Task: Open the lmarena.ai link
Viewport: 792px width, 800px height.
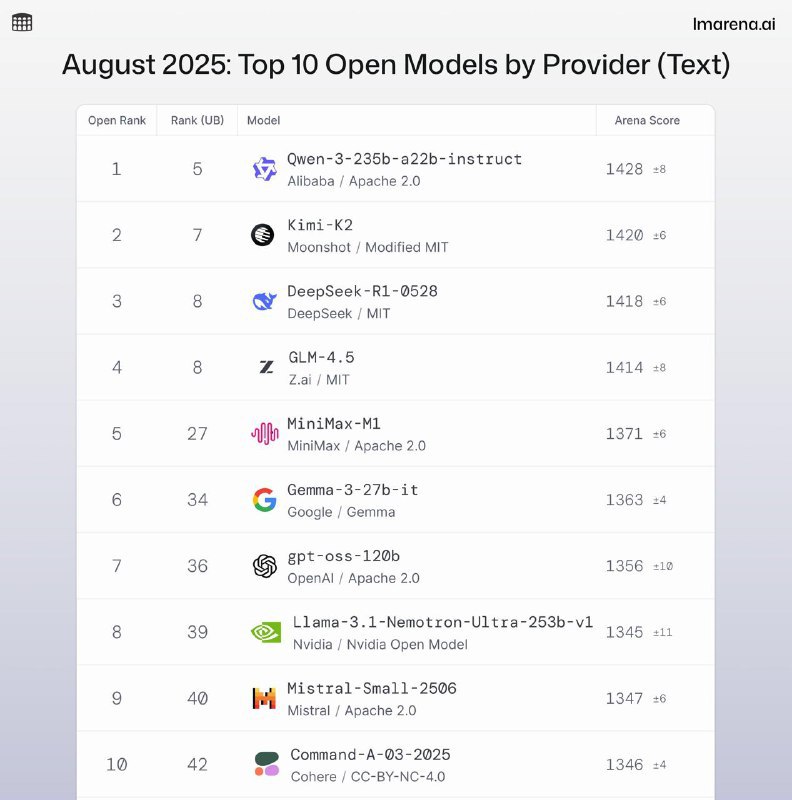Action: 733,24
